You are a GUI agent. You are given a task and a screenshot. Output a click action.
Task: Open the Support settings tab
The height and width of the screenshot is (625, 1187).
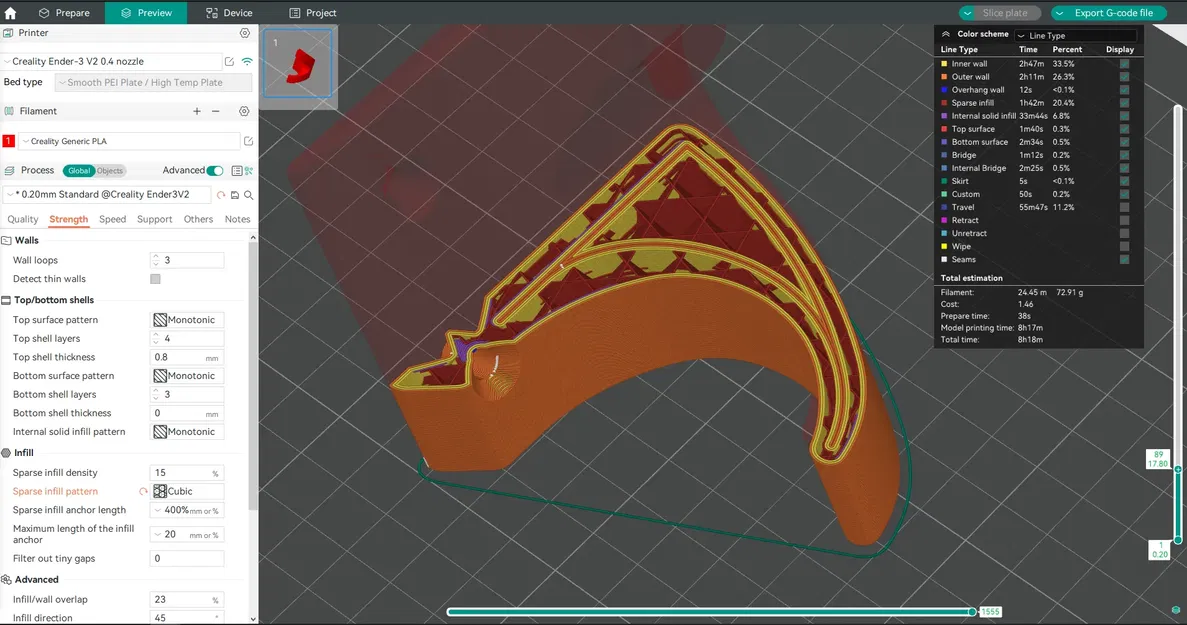click(154, 219)
